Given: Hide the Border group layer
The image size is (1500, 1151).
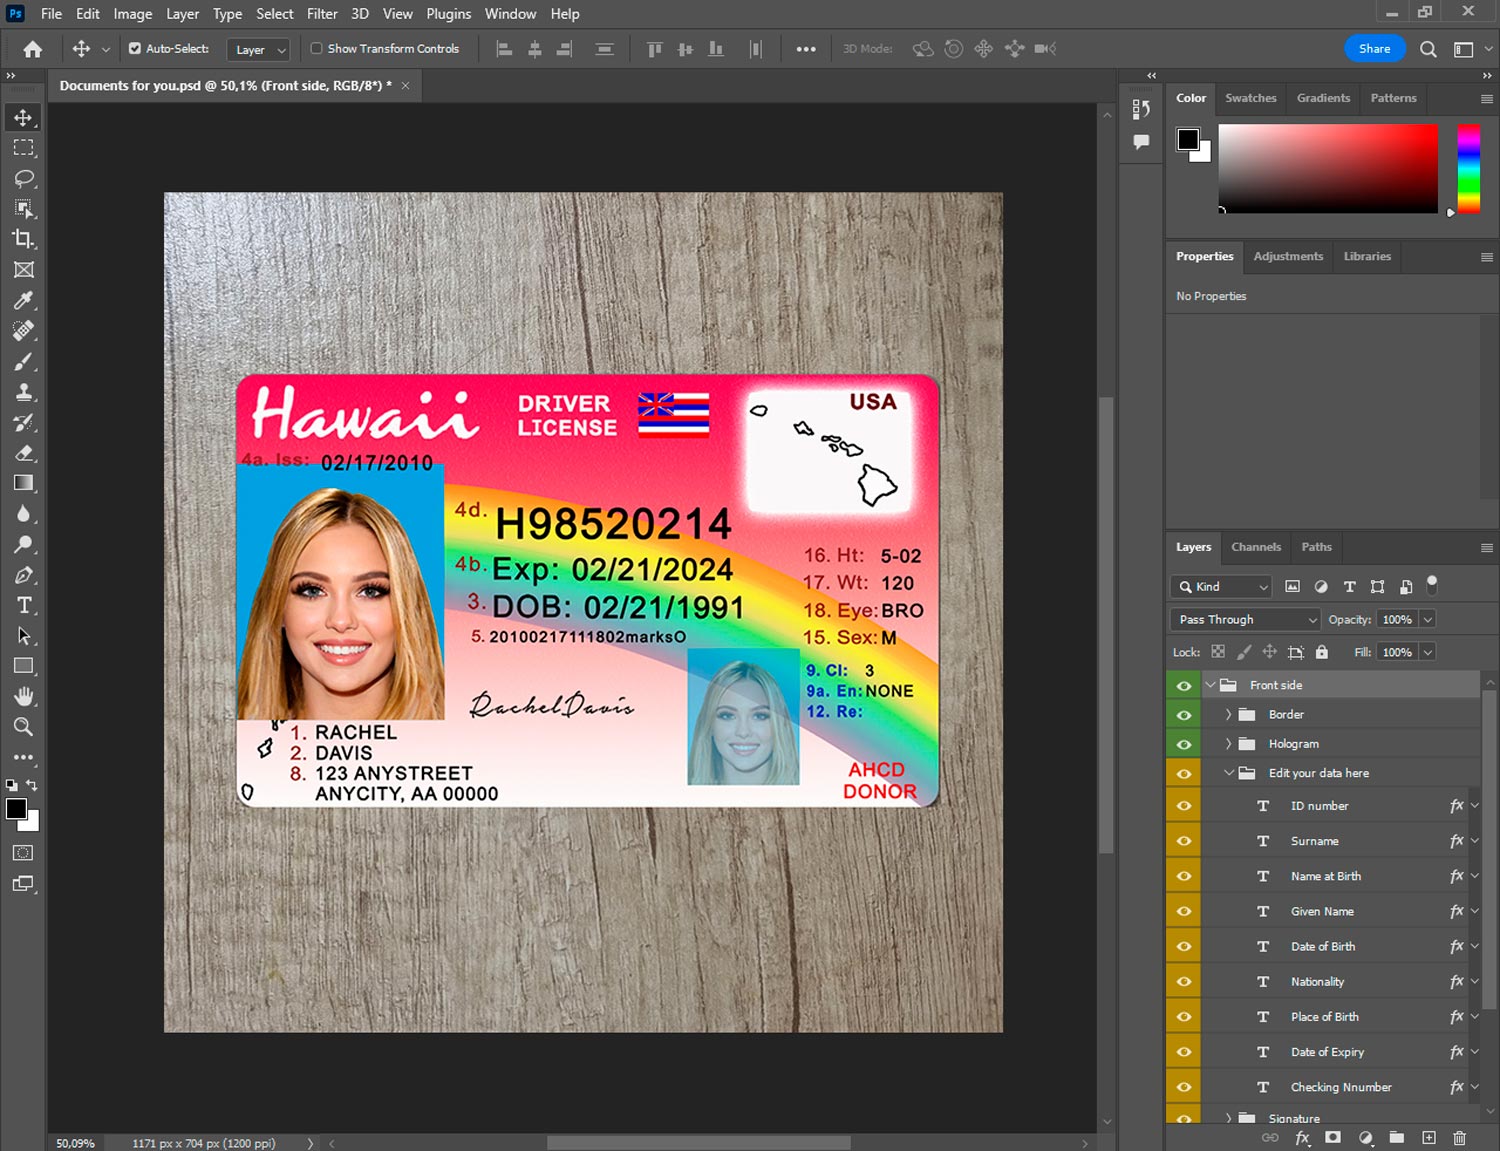Looking at the screenshot, I should (1184, 715).
